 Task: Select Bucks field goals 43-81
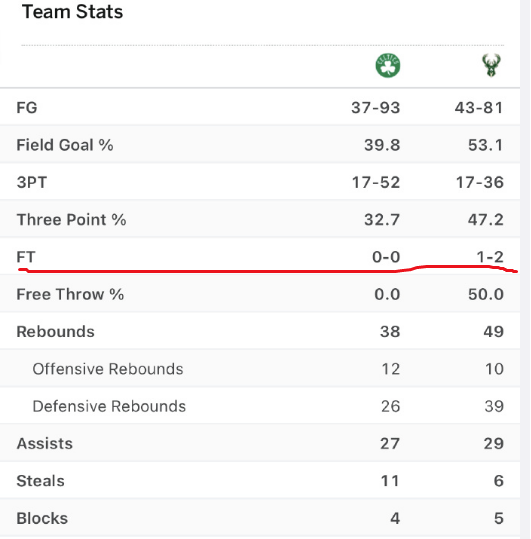[479, 108]
